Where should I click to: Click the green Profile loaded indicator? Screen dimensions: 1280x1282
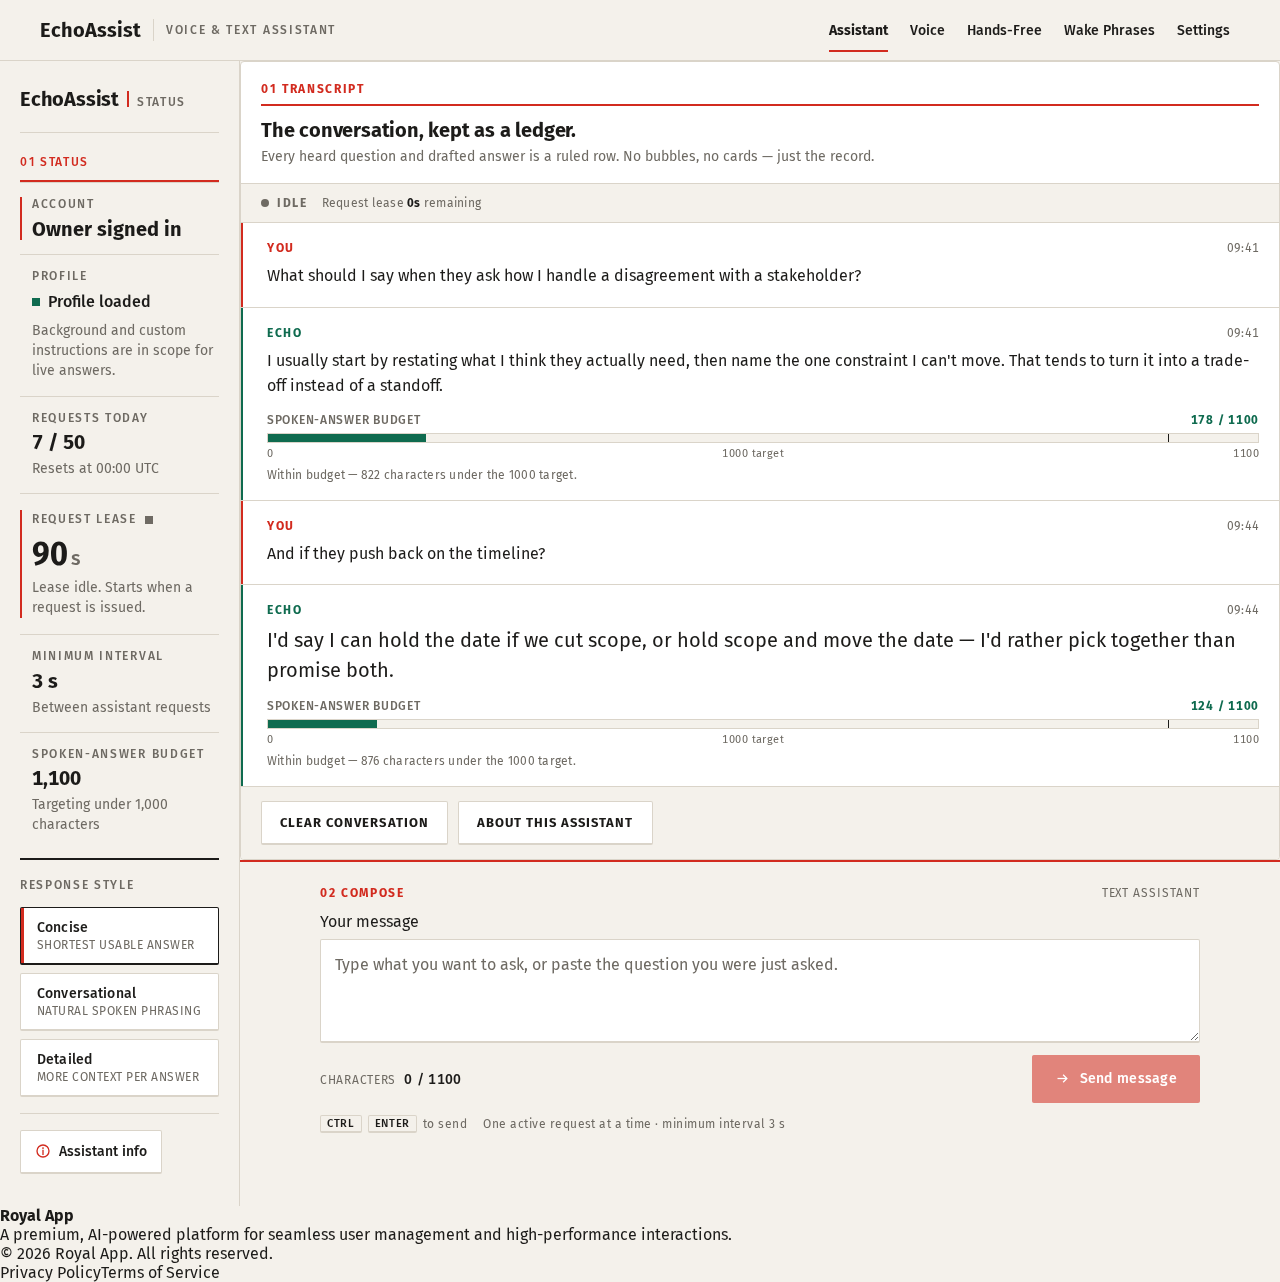tap(36, 302)
